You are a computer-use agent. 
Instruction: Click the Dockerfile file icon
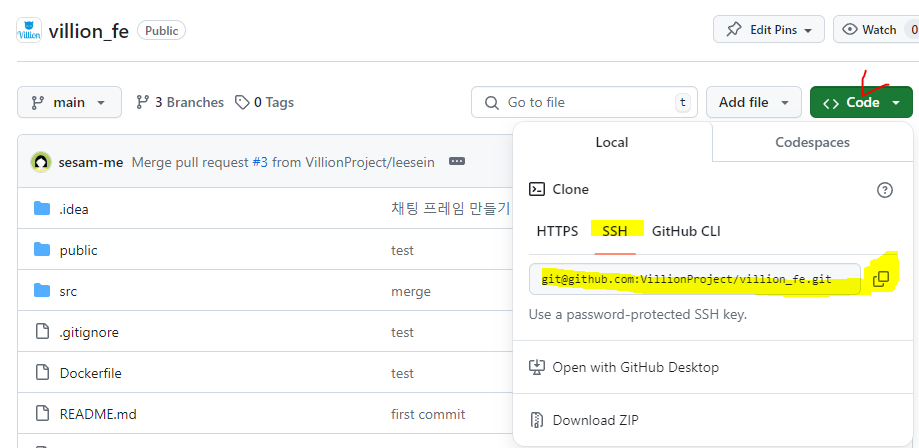tap(42, 372)
